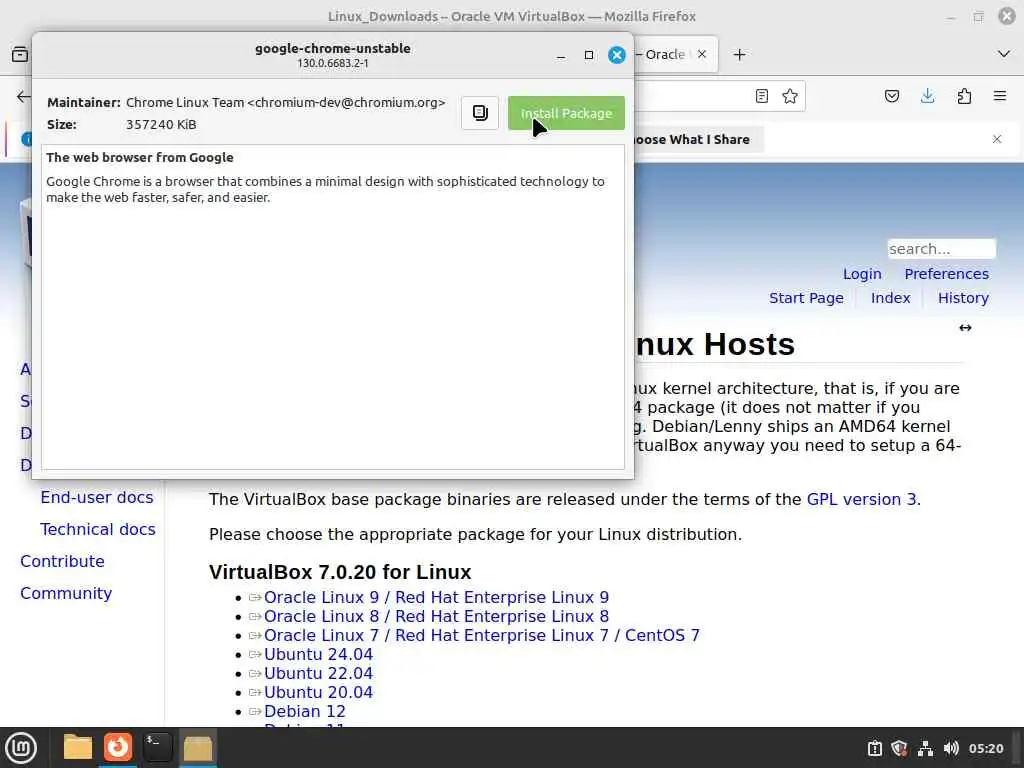Download Oracle Linux 8 / RHEL 8 package
Screen dimensions: 1024x768
(x=436, y=616)
